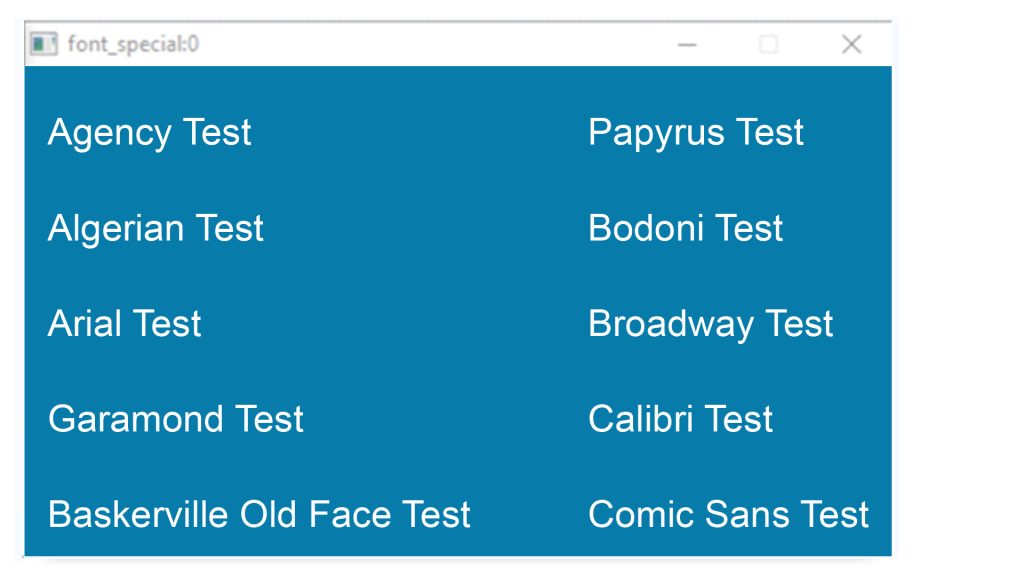Close the font_special window
Image resolution: width=1024 pixels, height=576 pixels.
point(850,44)
